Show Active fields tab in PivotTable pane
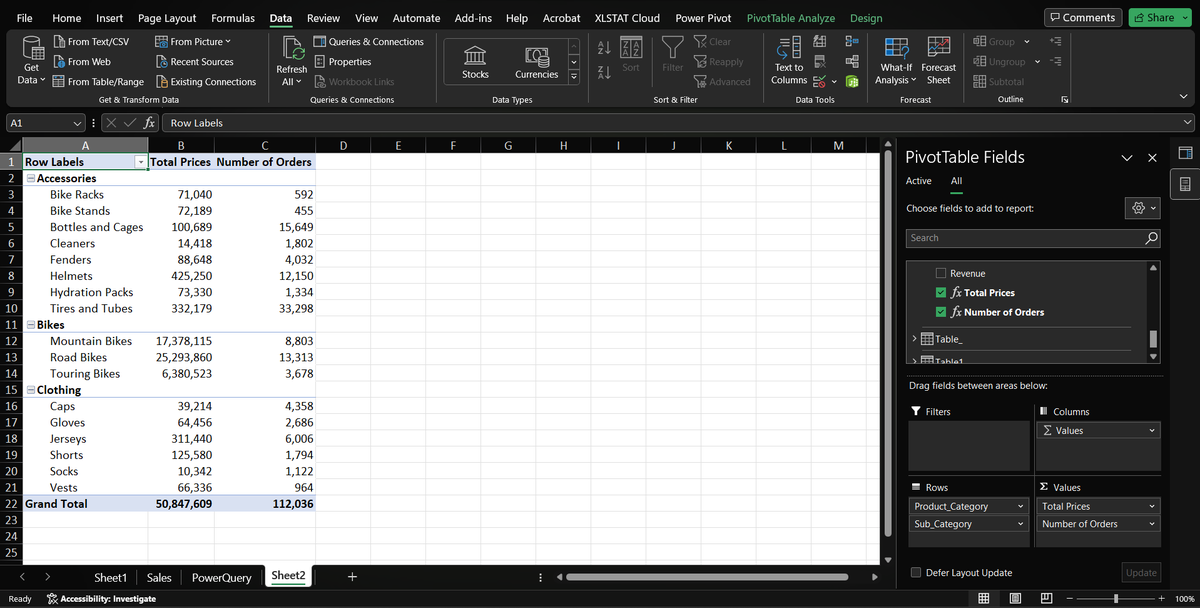The image size is (1200, 608). [919, 181]
